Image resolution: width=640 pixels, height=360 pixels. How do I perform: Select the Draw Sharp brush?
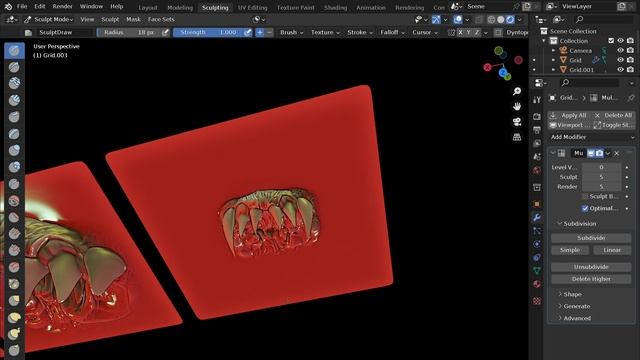point(14,67)
